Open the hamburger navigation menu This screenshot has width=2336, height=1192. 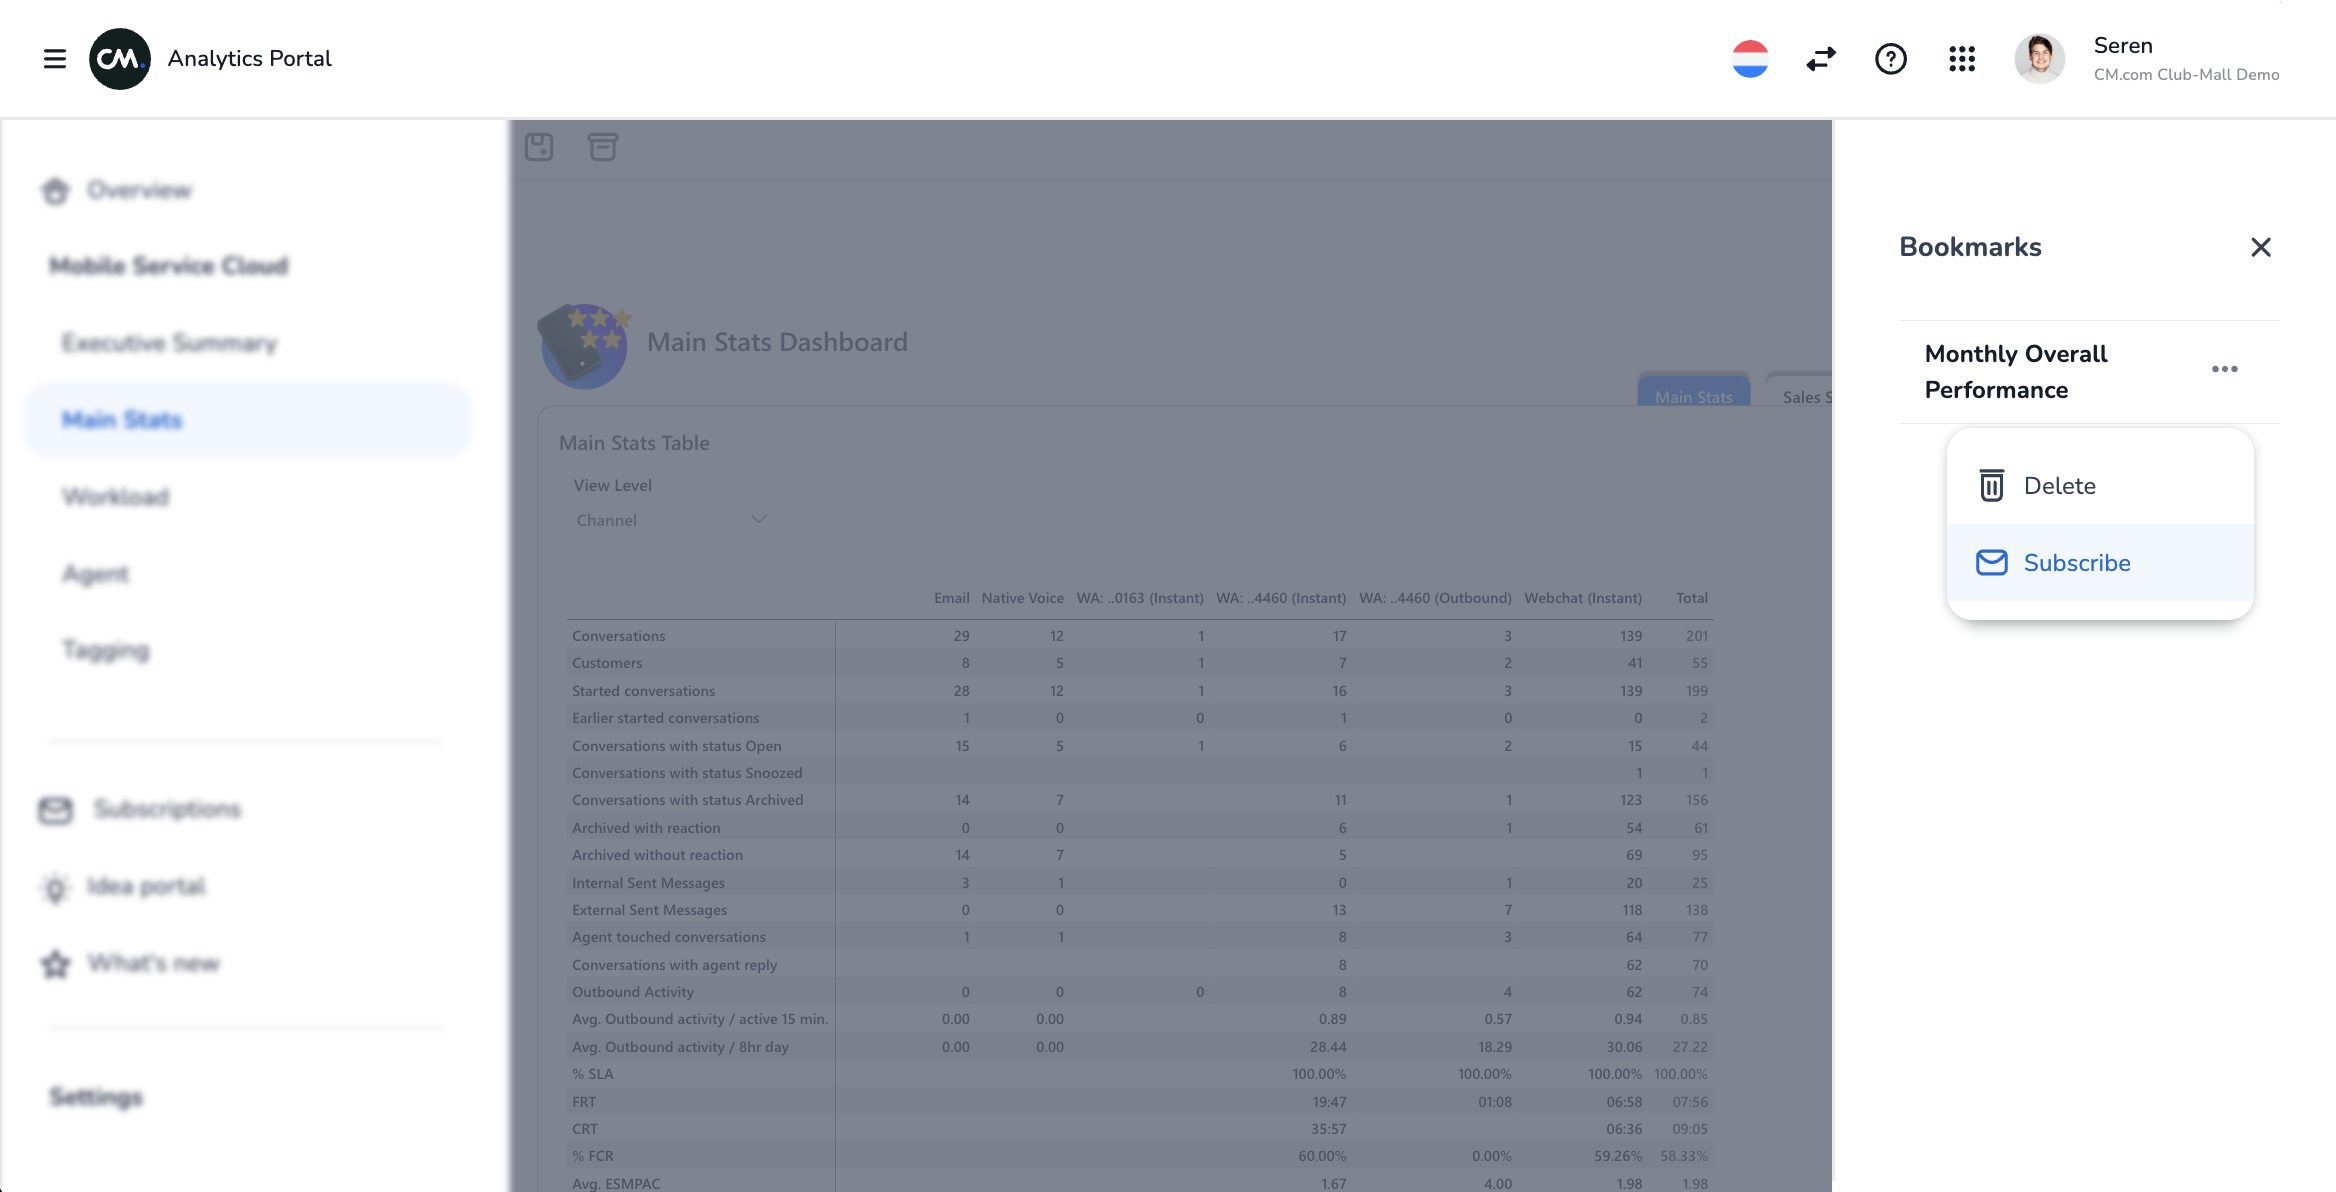[55, 59]
